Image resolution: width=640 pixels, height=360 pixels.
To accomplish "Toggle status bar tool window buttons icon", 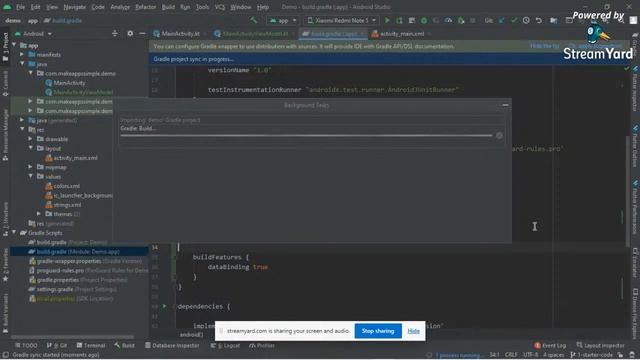I will click(5, 355).
